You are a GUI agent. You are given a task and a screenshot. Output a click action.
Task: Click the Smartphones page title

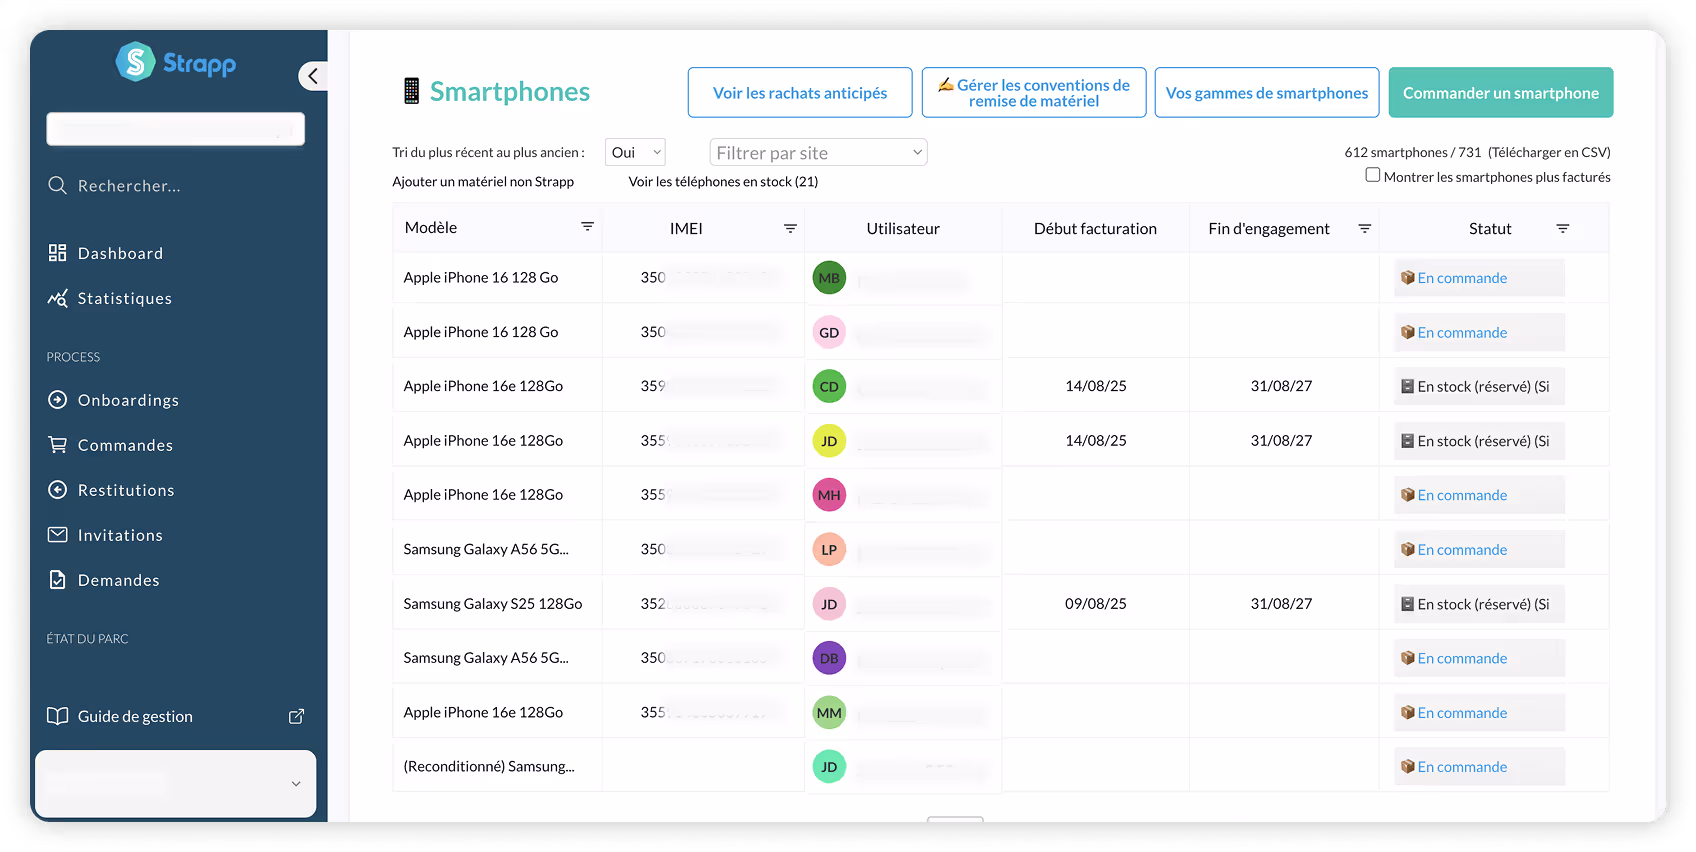pos(510,92)
